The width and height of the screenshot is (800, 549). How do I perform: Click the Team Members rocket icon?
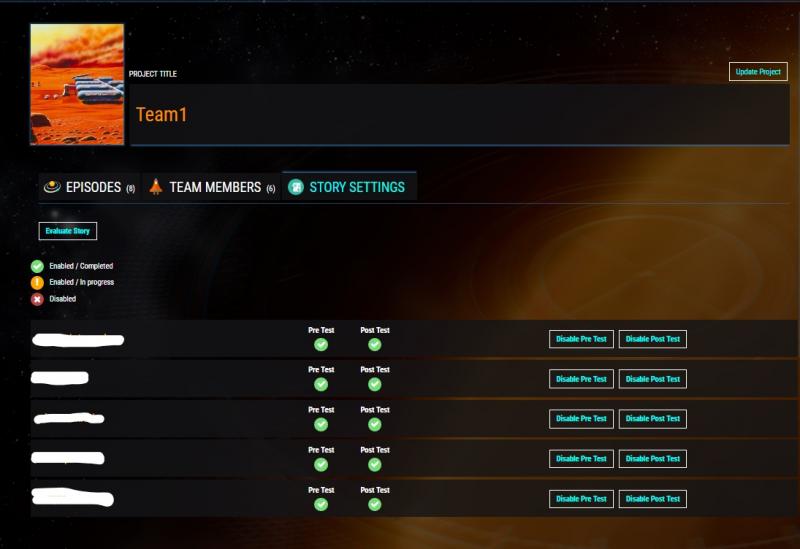(156, 187)
